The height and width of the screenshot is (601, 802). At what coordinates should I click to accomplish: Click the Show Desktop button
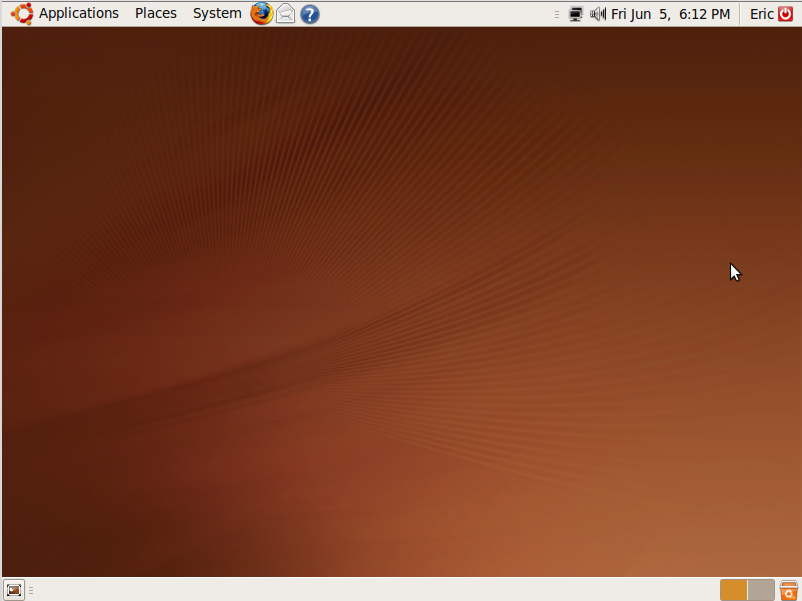pos(14,590)
